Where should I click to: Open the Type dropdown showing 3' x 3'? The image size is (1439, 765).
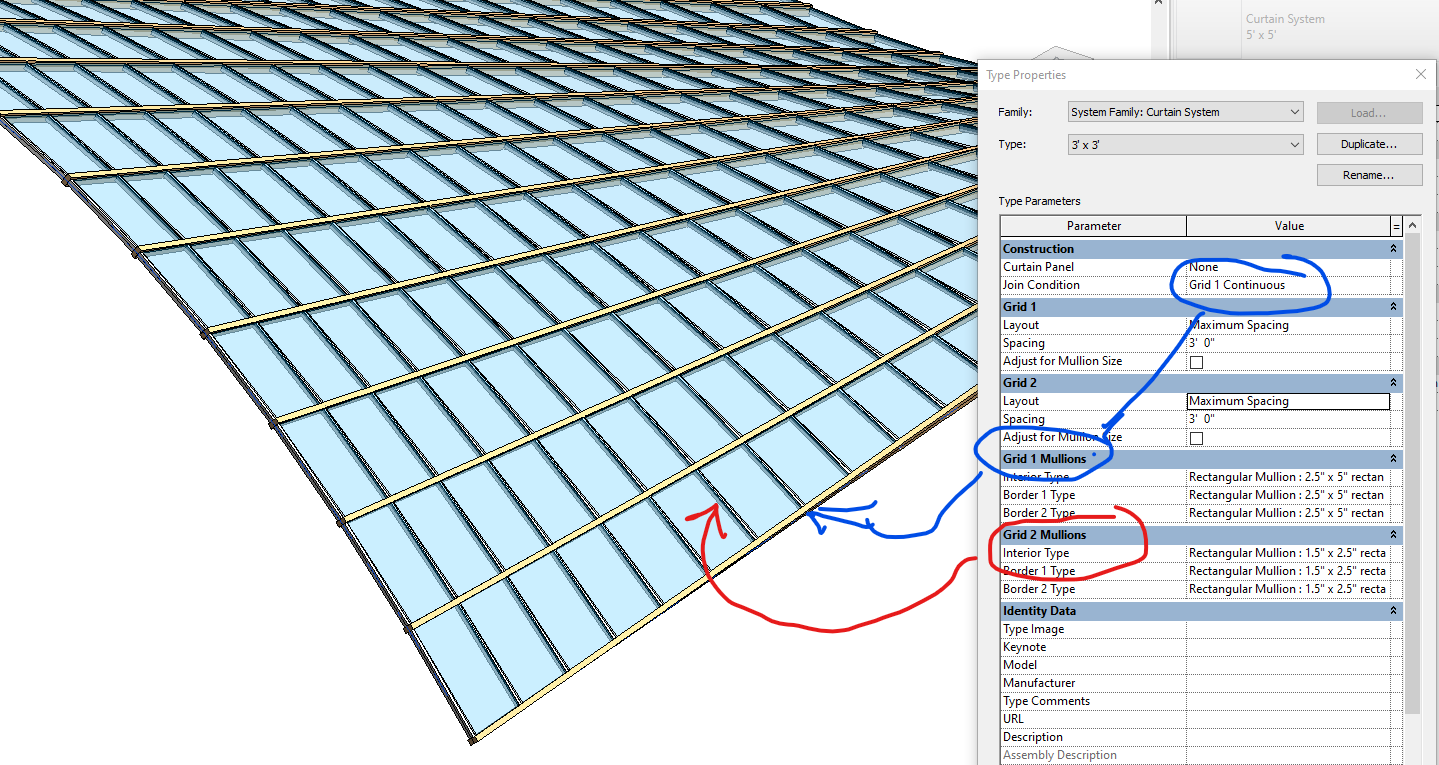click(x=1295, y=144)
